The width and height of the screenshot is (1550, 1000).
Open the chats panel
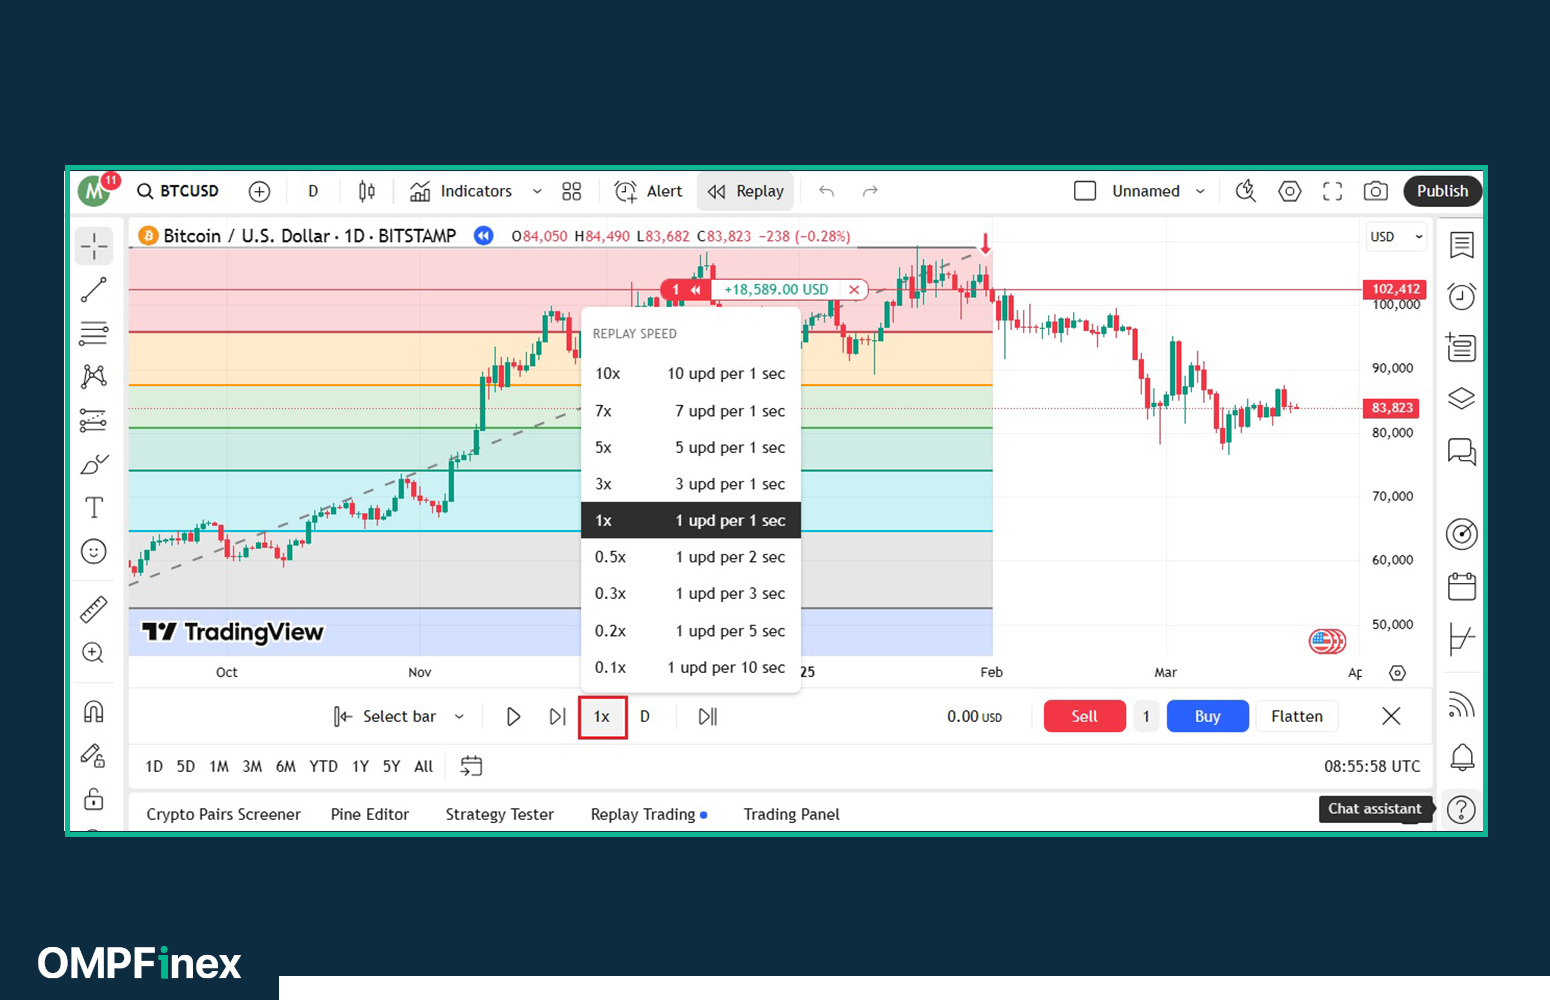coord(1462,452)
